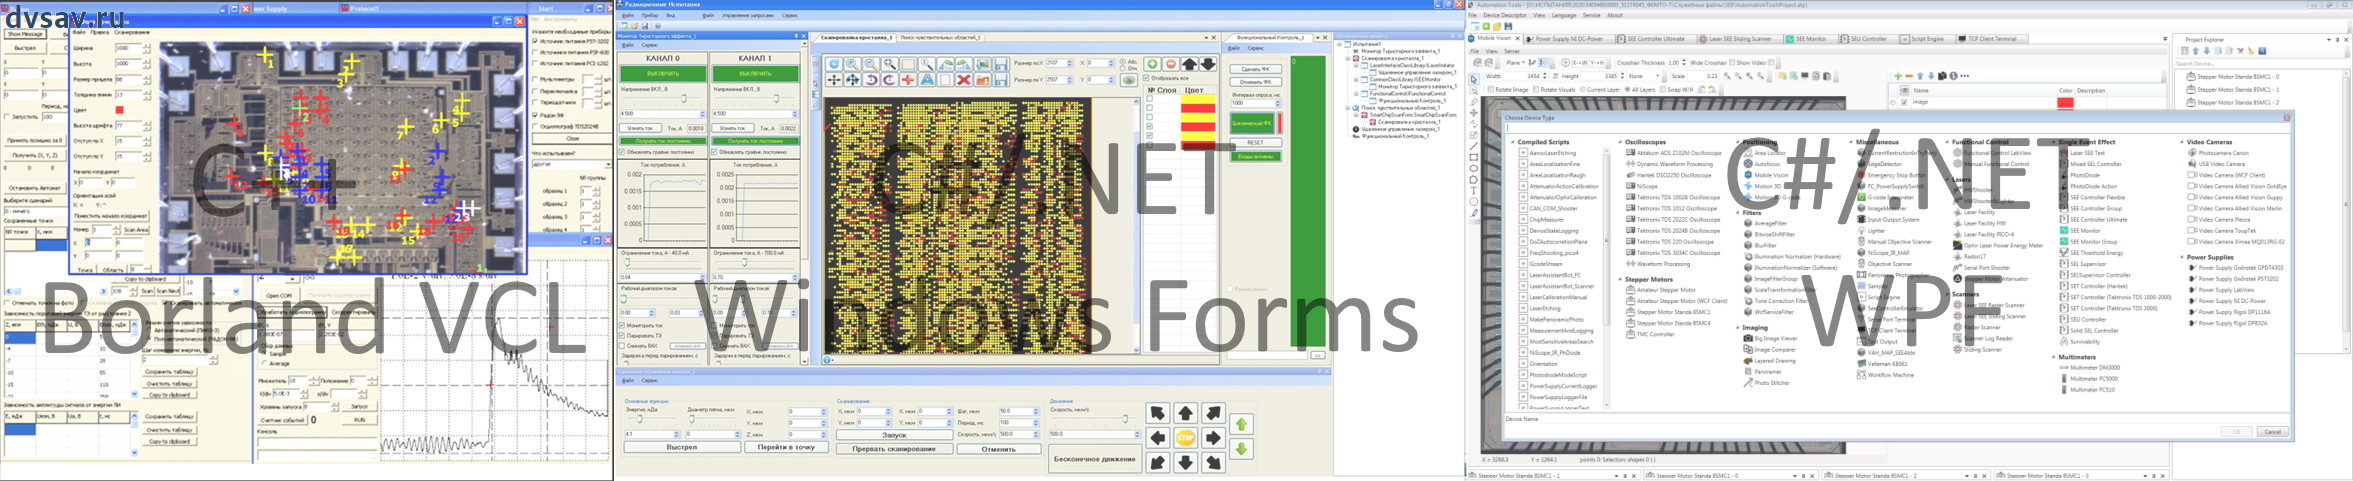Collapse the Compiled Scripts group
The image size is (2353, 481).
pos(1512,142)
